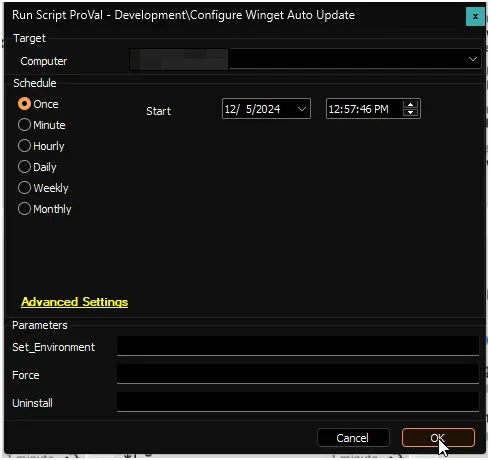Close the Run Script dialog
Viewport: 490px width, 460px height.
475,16
